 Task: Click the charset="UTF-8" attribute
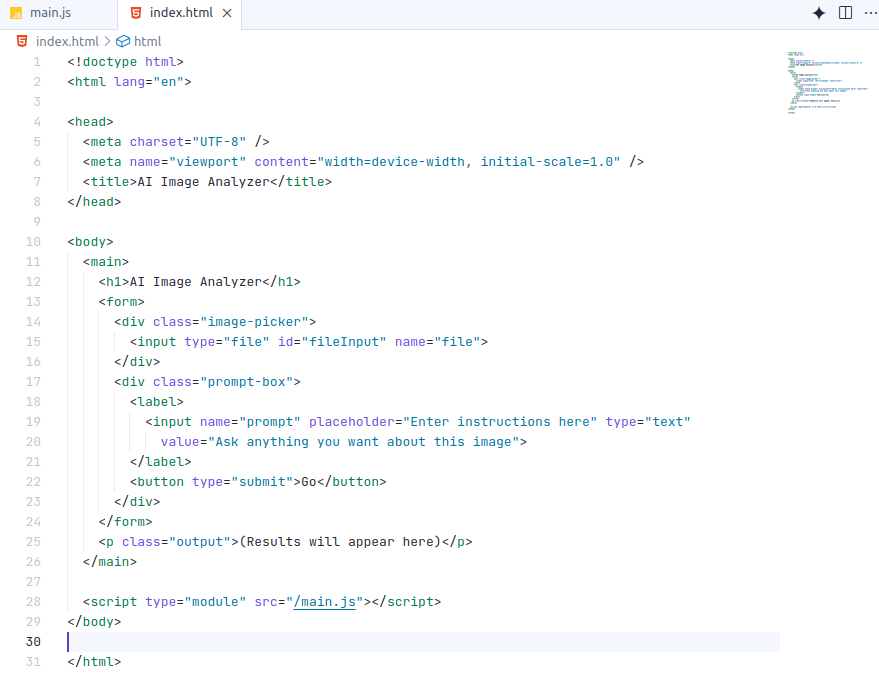click(188, 142)
